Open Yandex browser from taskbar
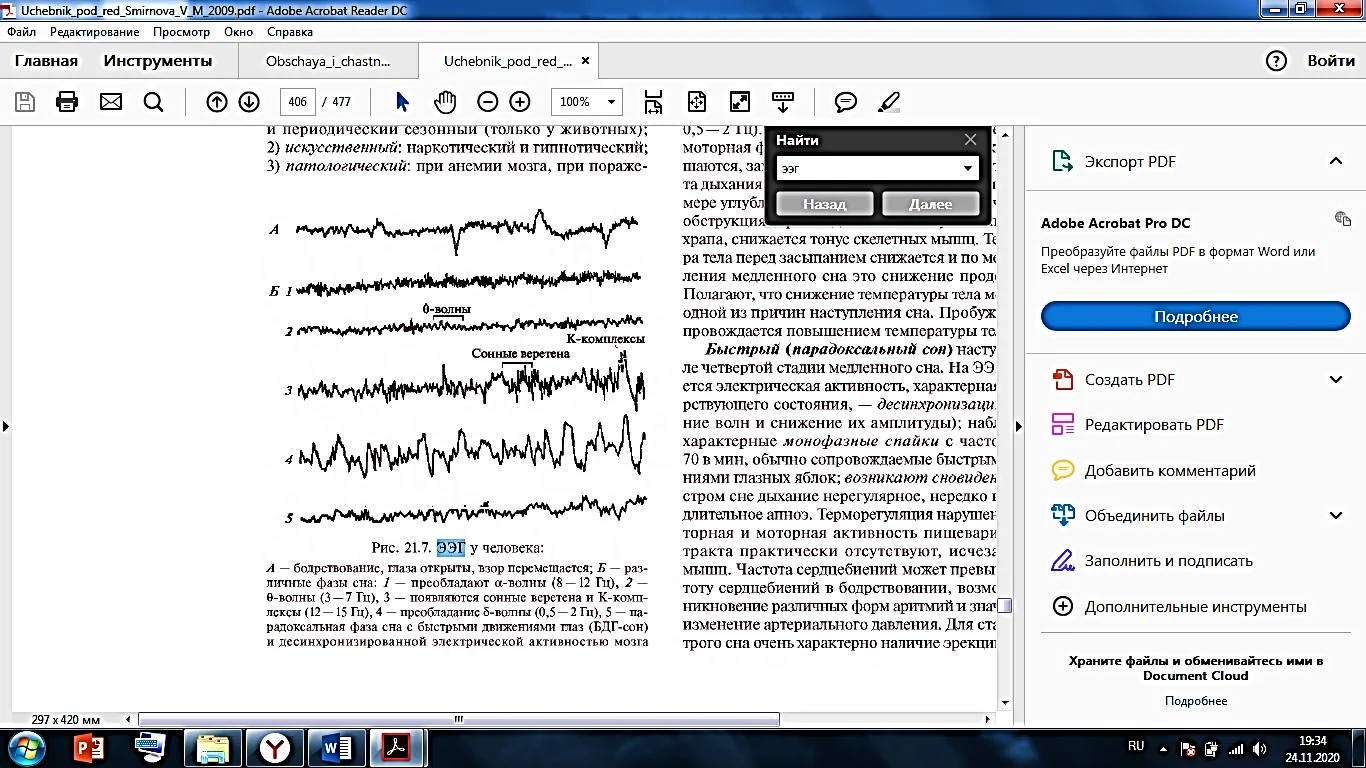 point(275,747)
